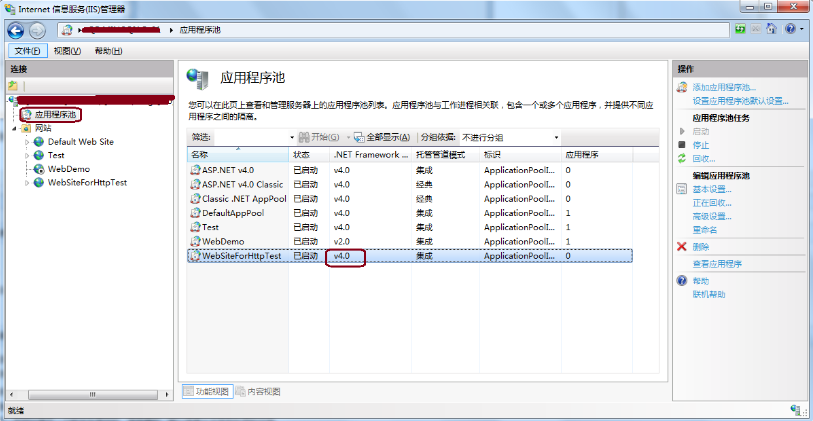Open the 帮助(H) menu

point(108,51)
